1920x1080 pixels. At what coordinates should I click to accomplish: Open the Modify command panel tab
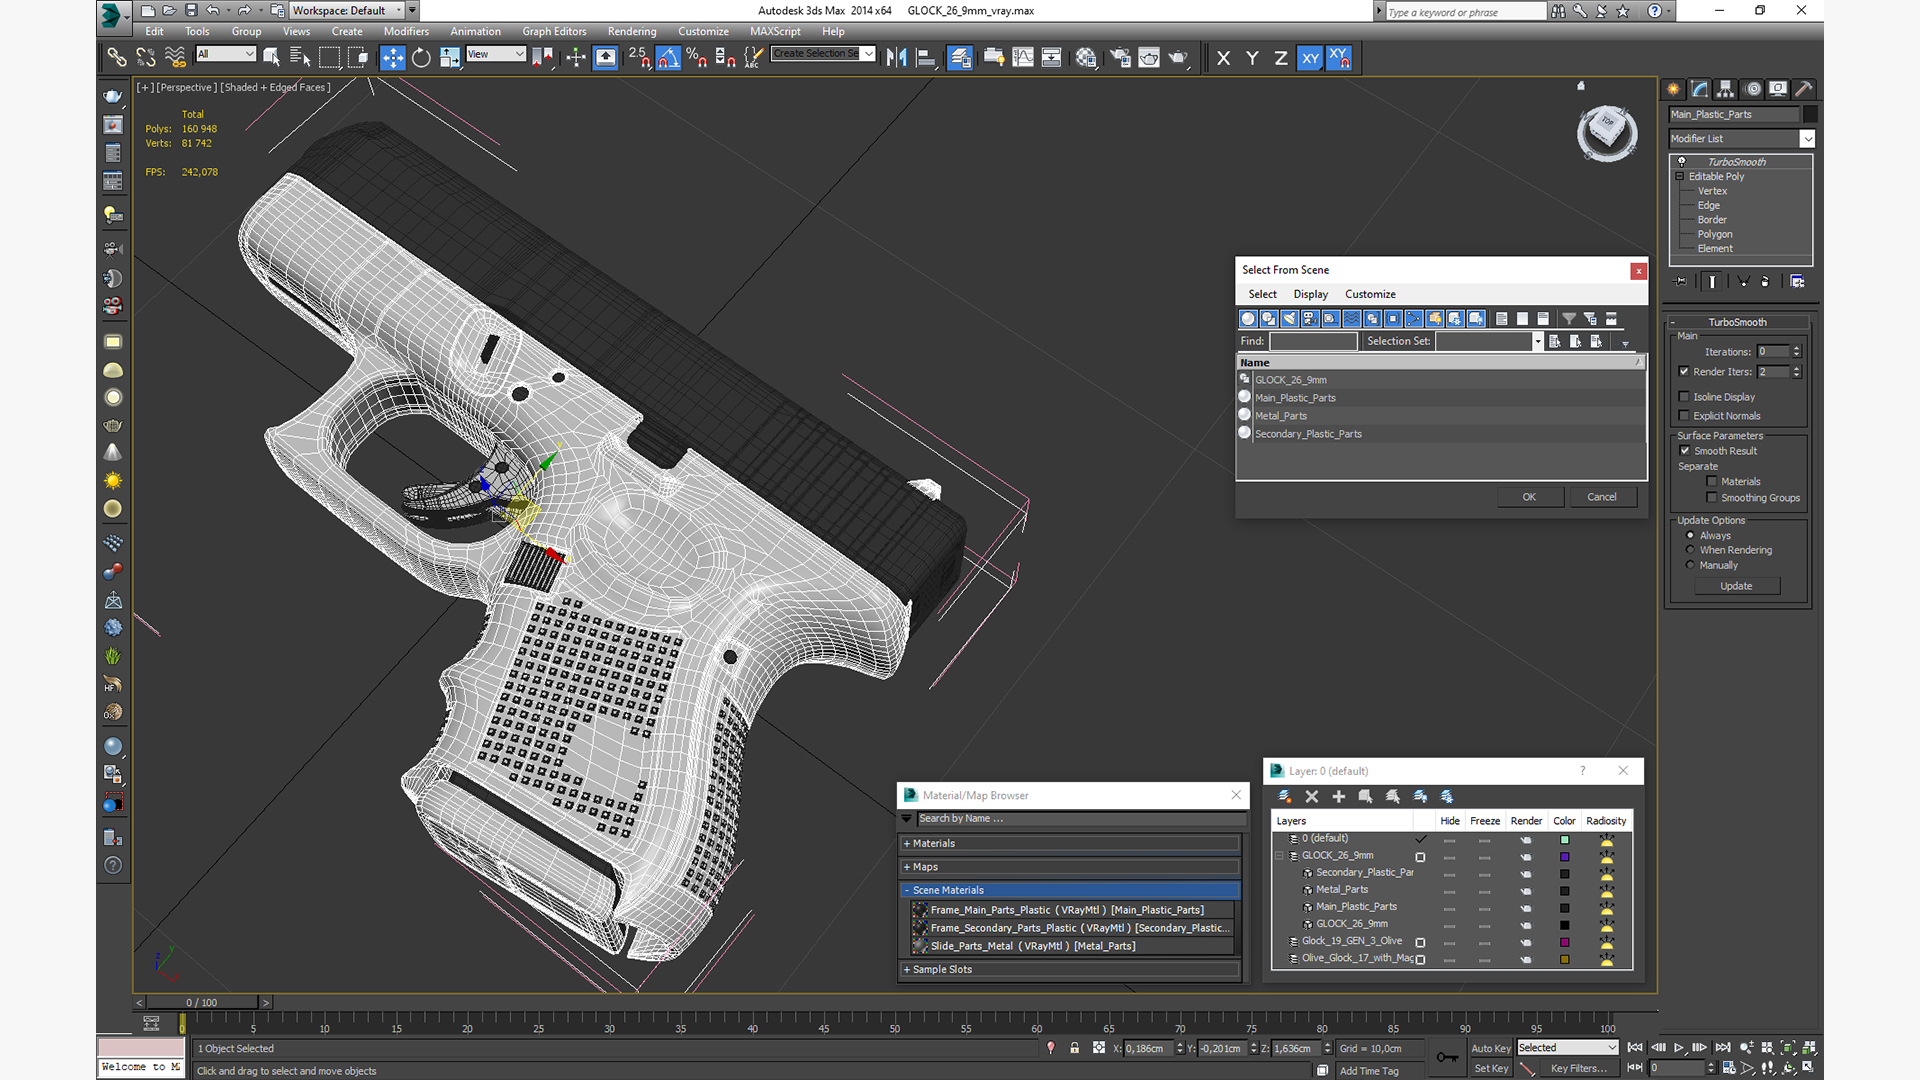click(x=1700, y=89)
